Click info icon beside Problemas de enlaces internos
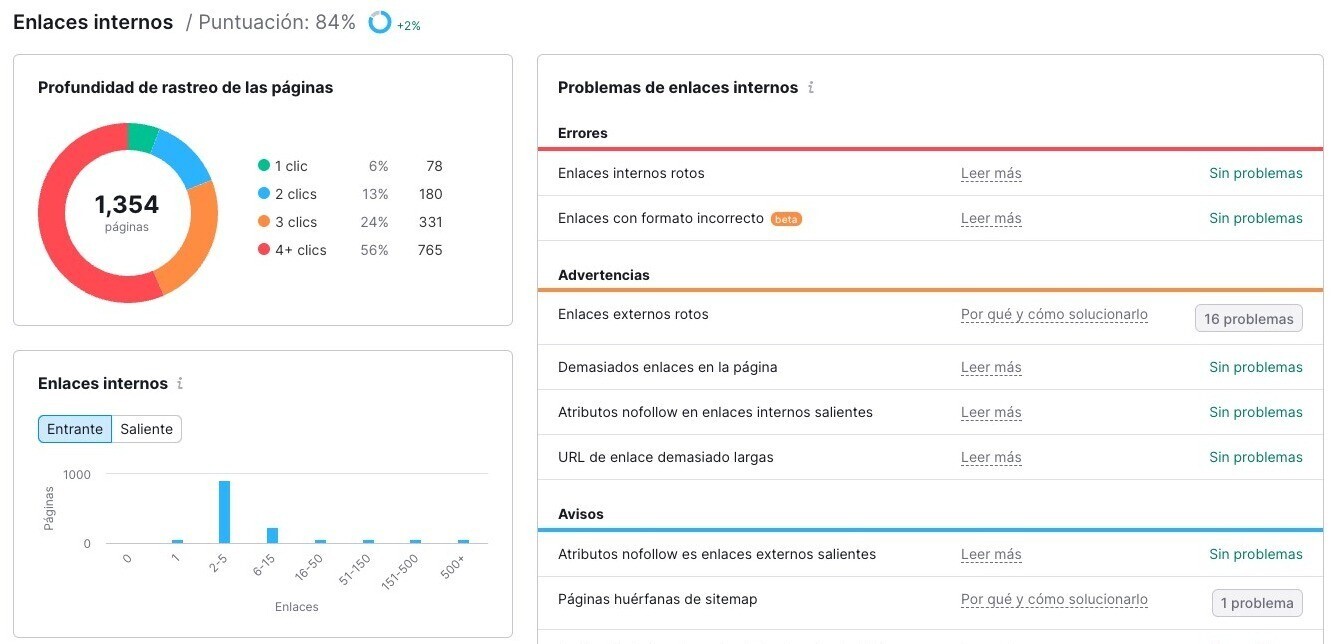Viewport: 1334px width, 644px height. tap(811, 88)
